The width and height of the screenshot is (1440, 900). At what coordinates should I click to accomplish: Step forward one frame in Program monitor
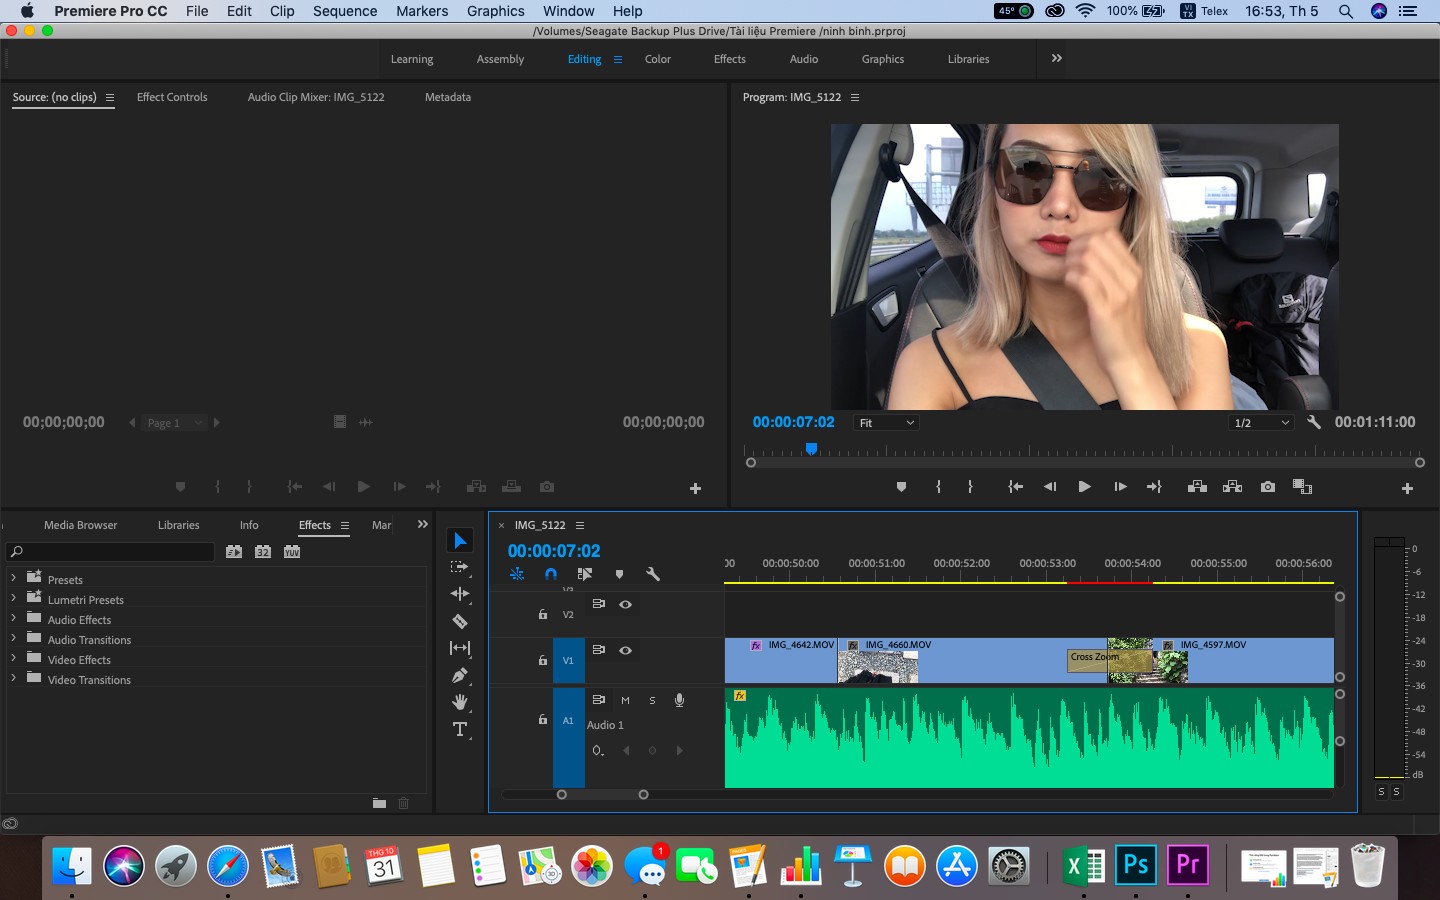point(1120,487)
